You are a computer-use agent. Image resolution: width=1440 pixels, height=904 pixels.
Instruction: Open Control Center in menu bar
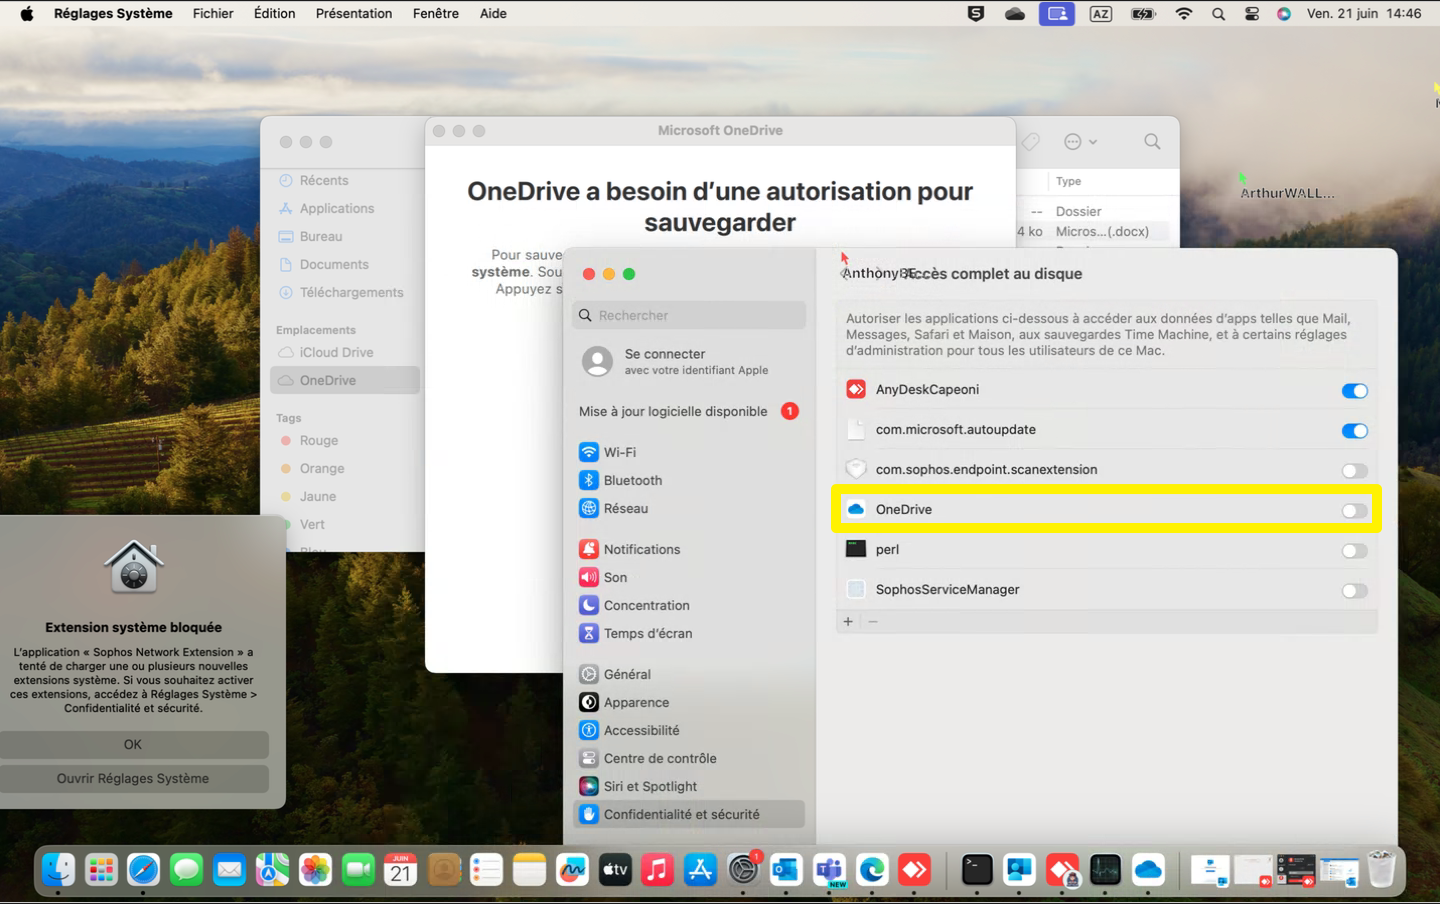[1251, 13]
